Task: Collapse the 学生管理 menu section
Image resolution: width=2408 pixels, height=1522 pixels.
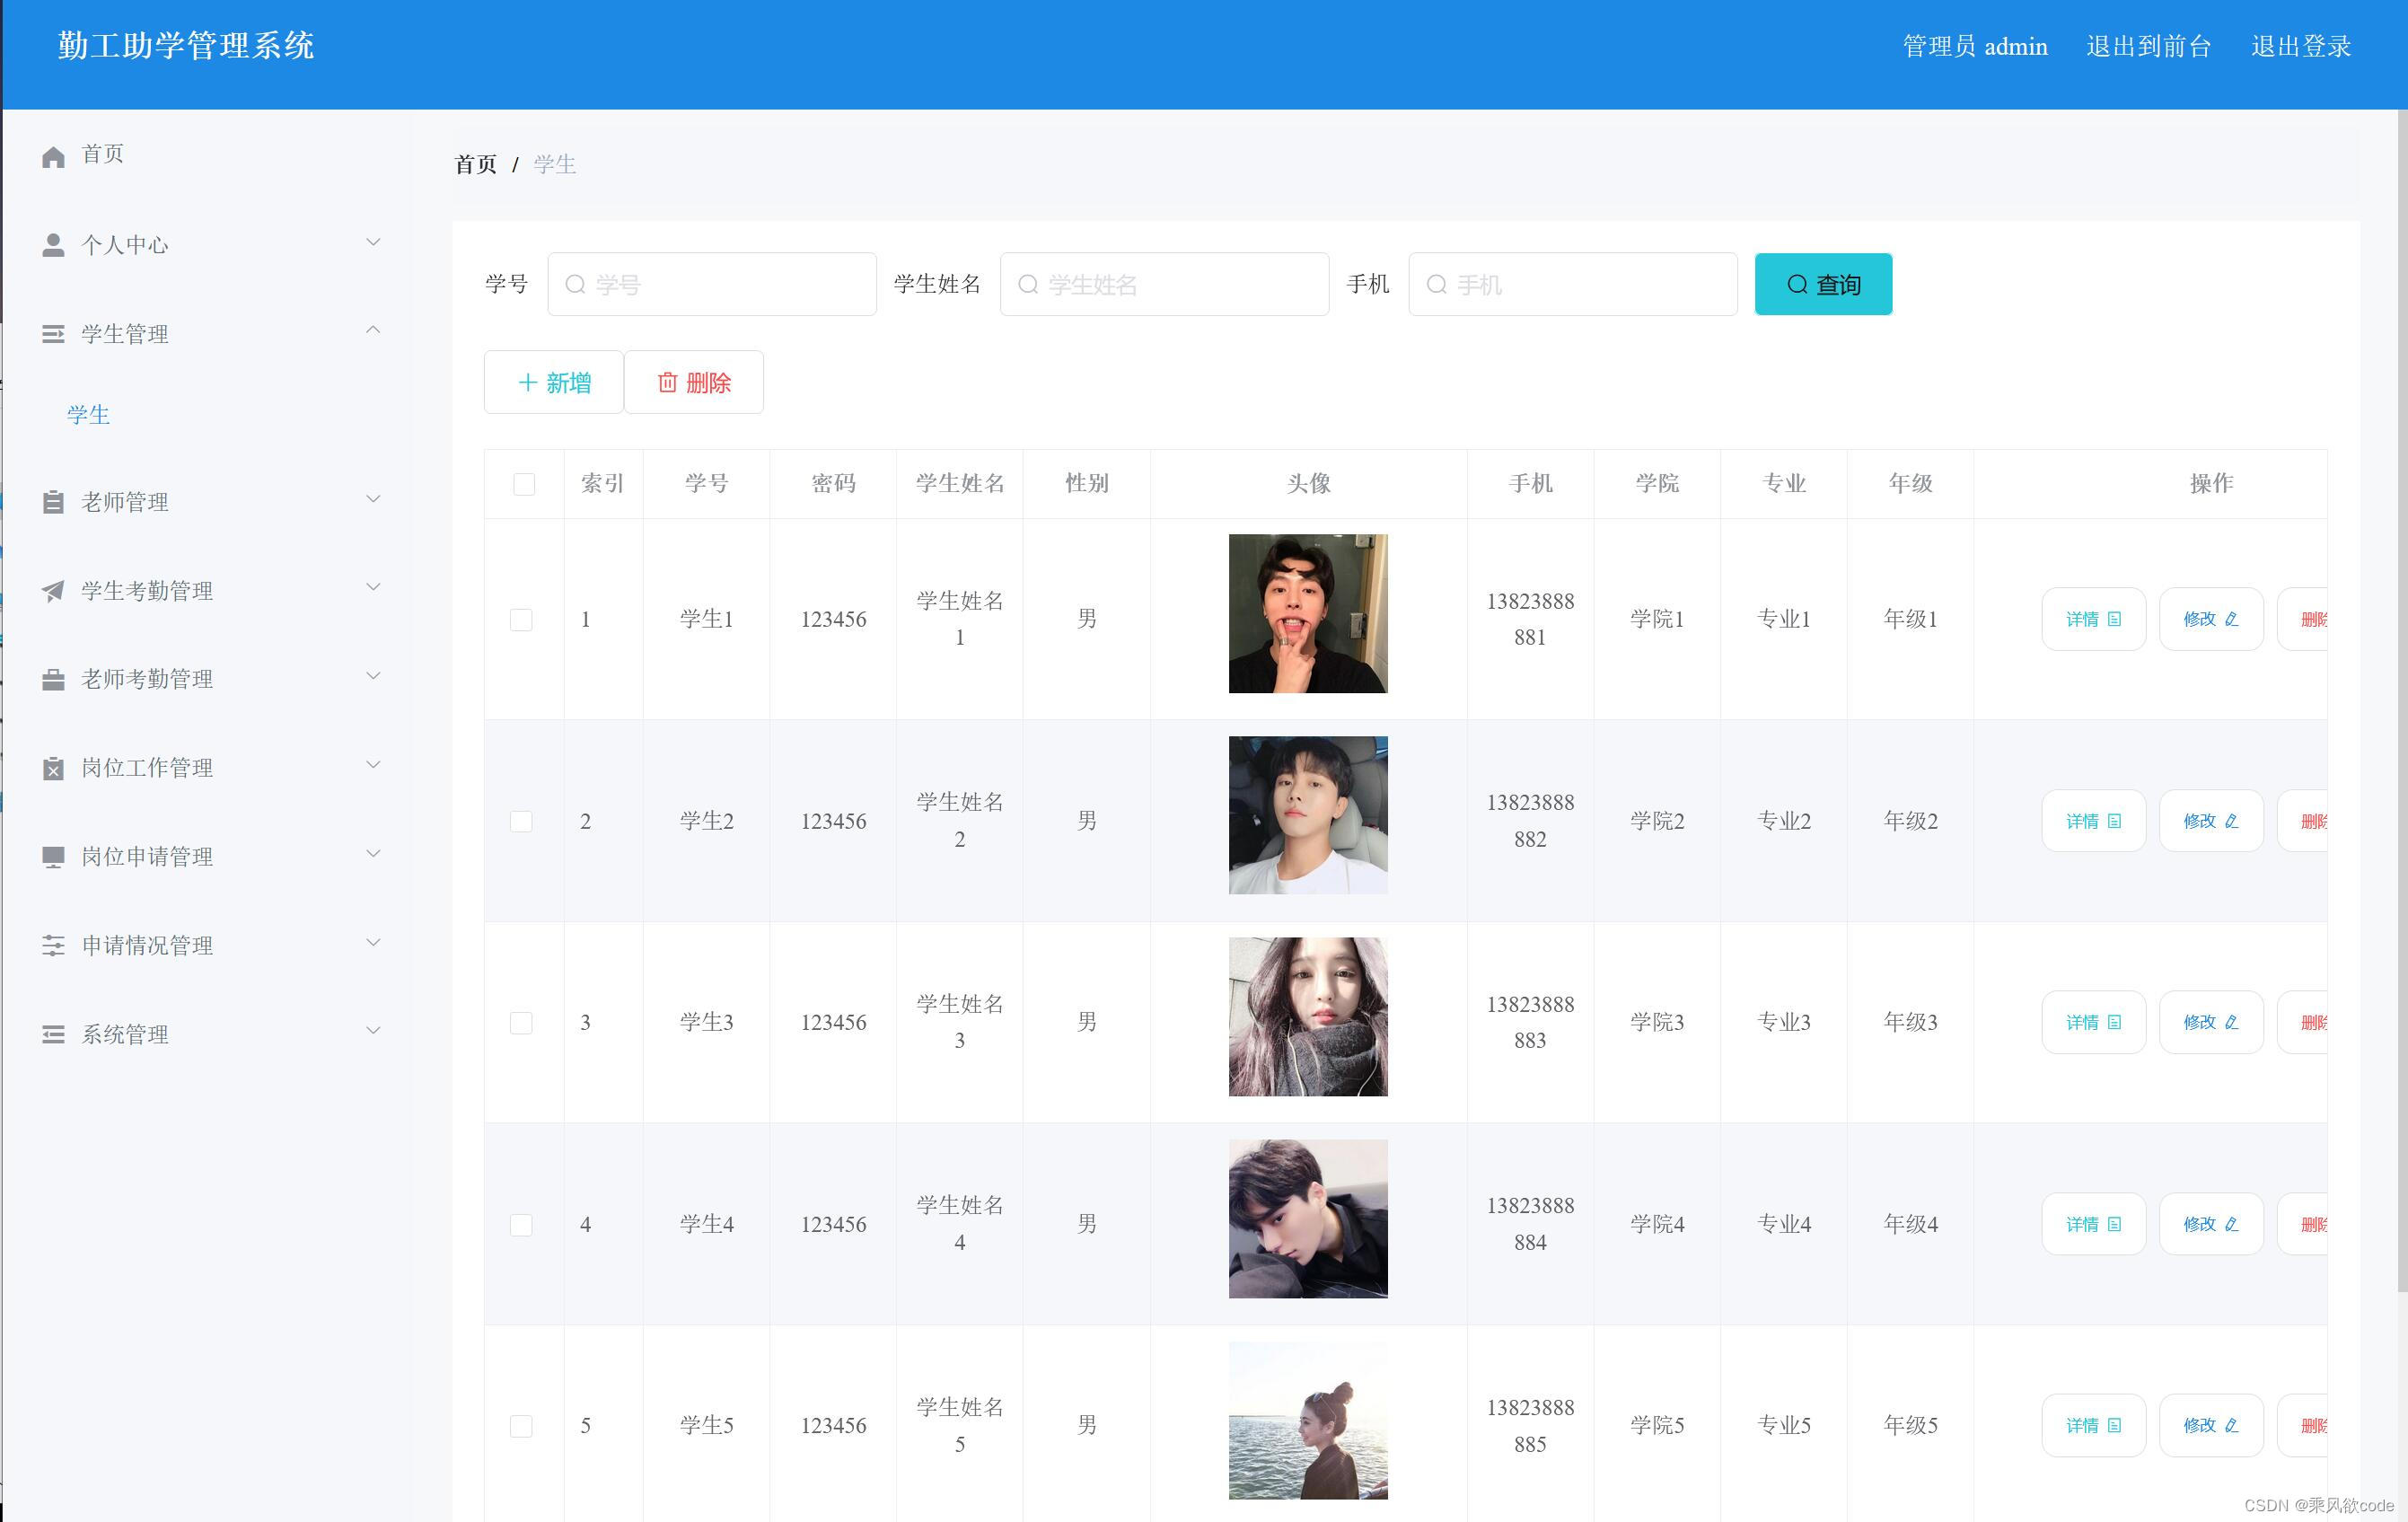Action: coord(374,330)
